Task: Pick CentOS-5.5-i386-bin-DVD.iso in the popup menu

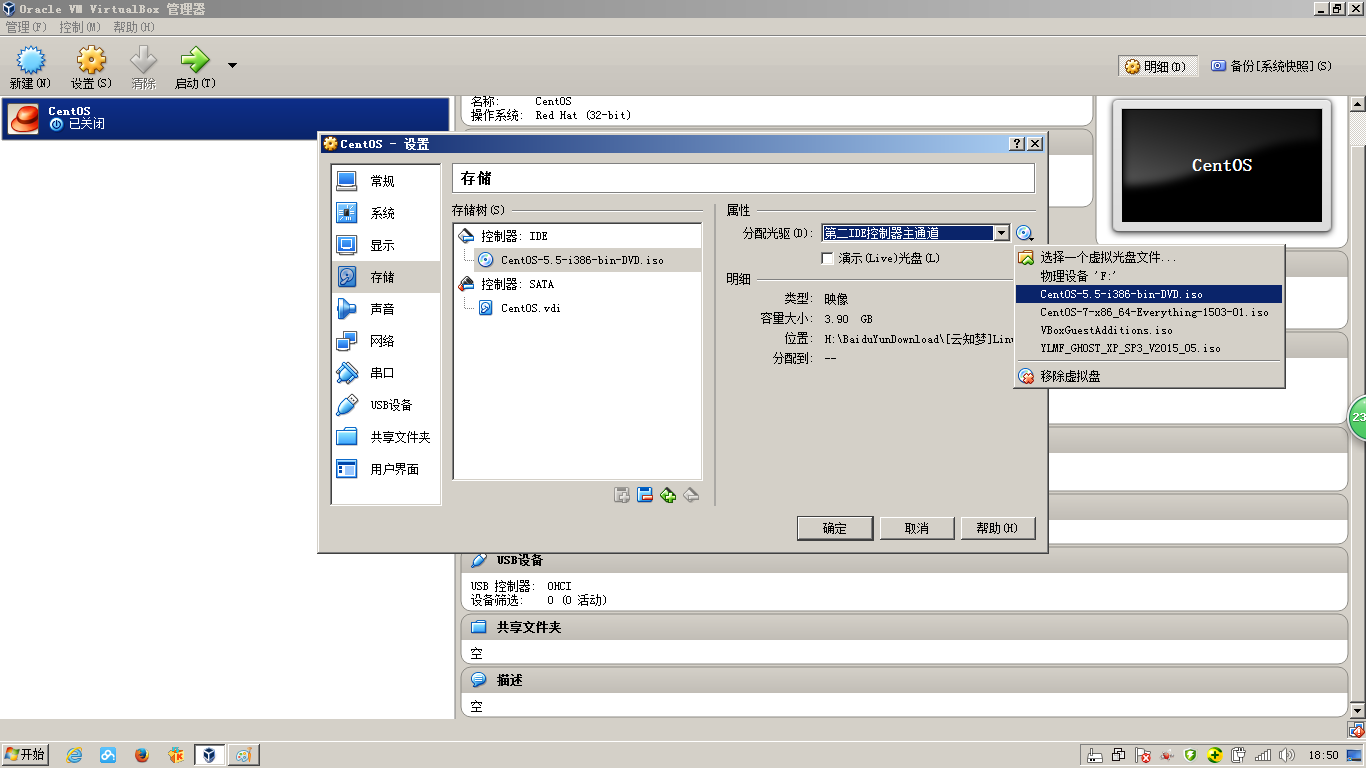Action: coord(1148,294)
